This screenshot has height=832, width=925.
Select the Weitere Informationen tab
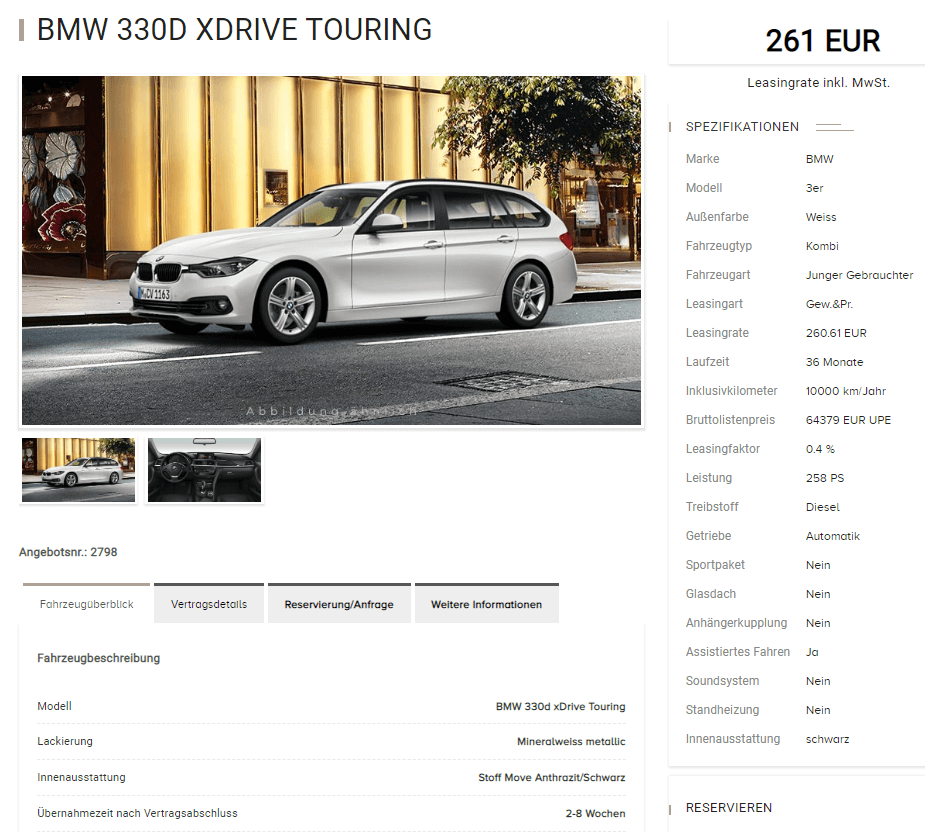(x=486, y=604)
